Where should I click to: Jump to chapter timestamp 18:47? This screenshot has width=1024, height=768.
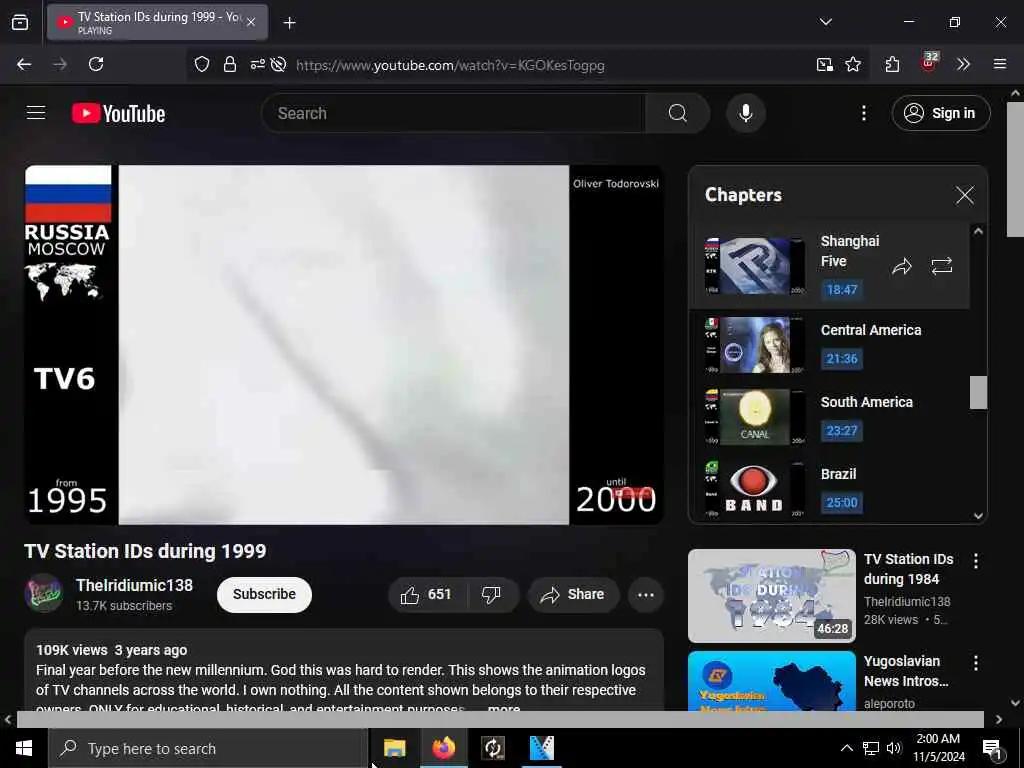841,289
